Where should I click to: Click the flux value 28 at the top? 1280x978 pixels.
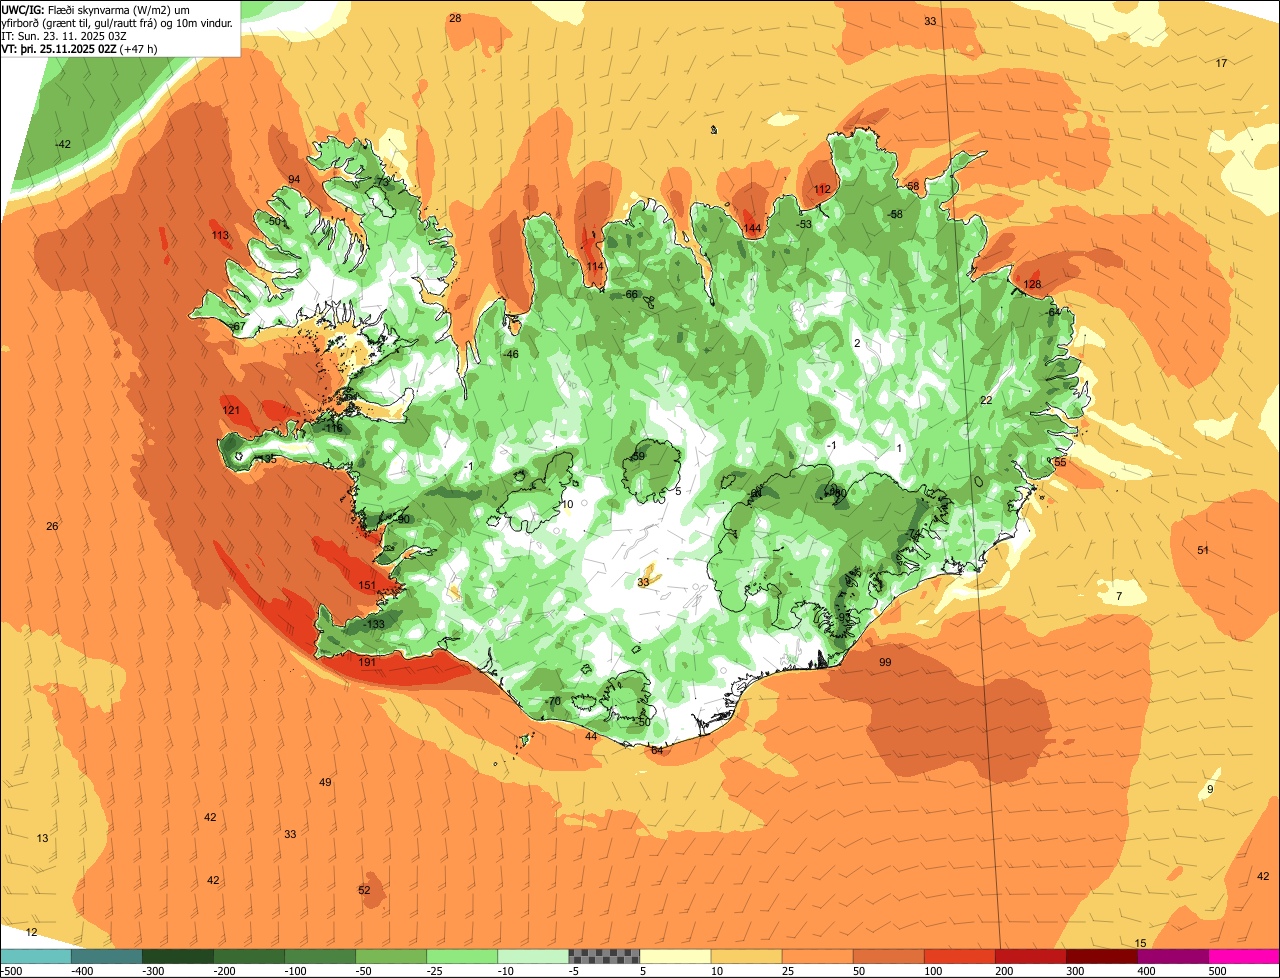point(455,19)
